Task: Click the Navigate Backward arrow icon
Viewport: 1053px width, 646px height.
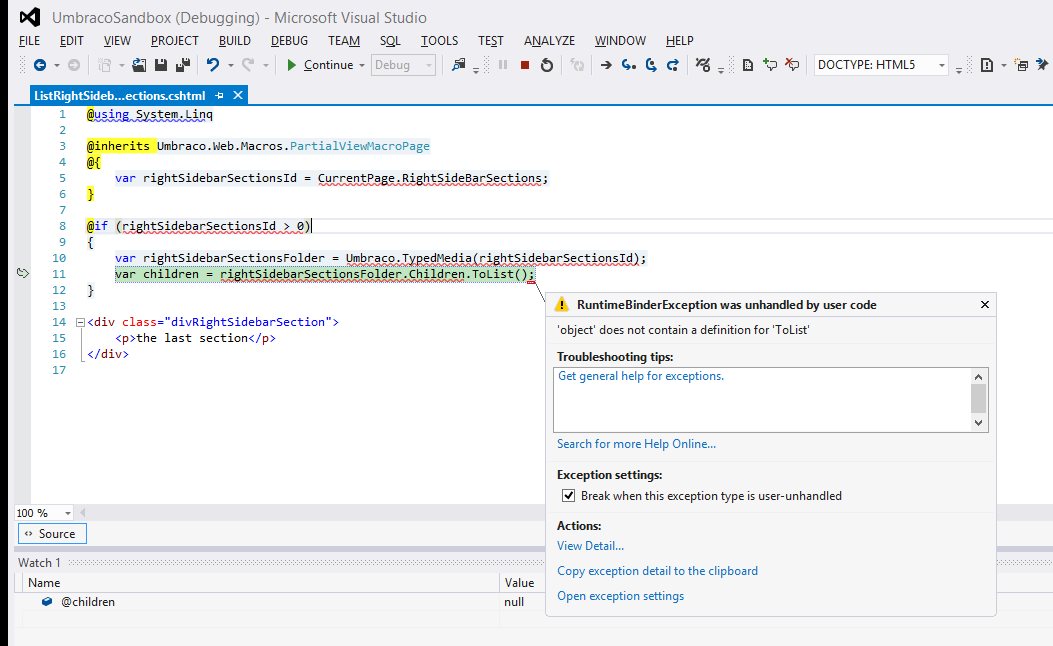Action: pyautogui.click(x=40, y=65)
